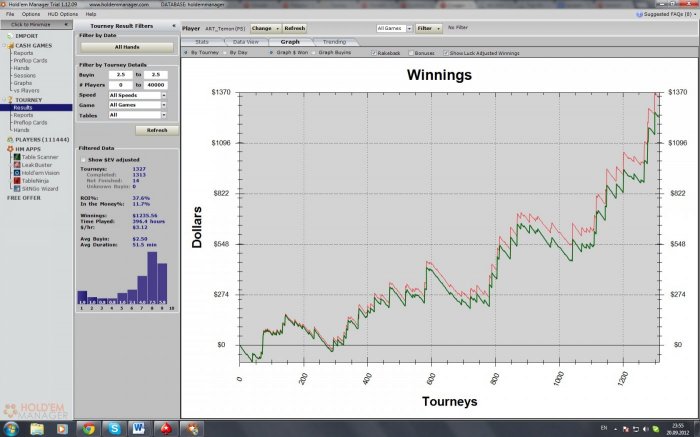The width and height of the screenshot is (700, 437).
Task: Click the TOURNEY trophy icon
Action: point(10,100)
